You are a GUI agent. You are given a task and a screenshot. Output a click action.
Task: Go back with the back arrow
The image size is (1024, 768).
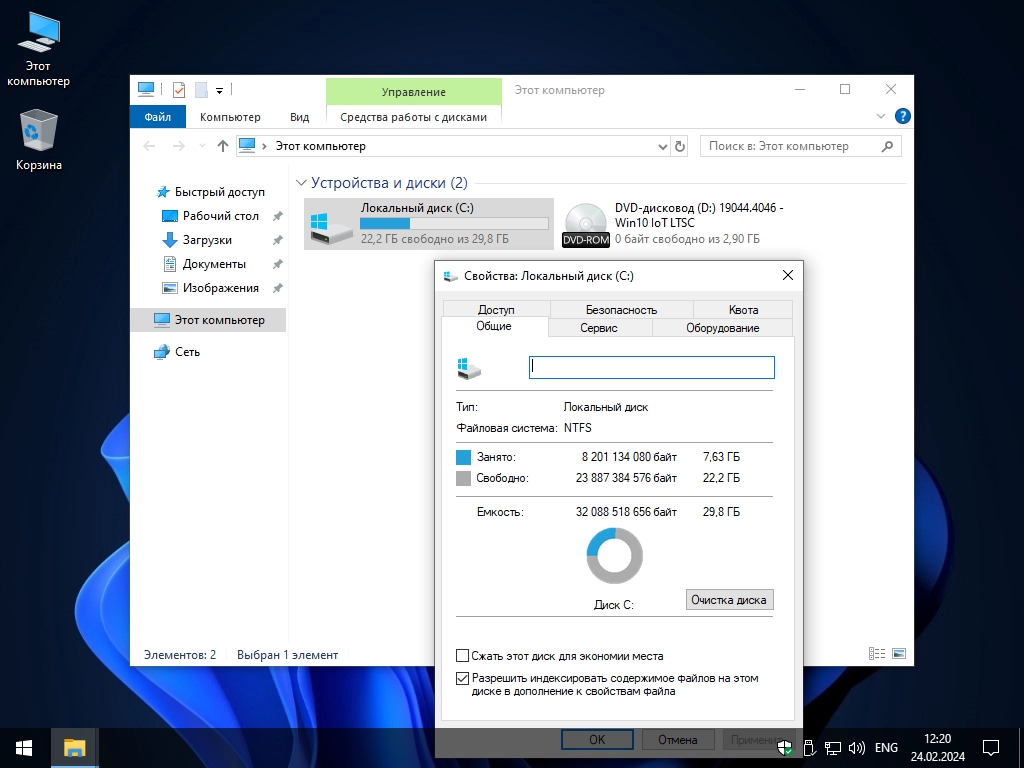[150, 146]
